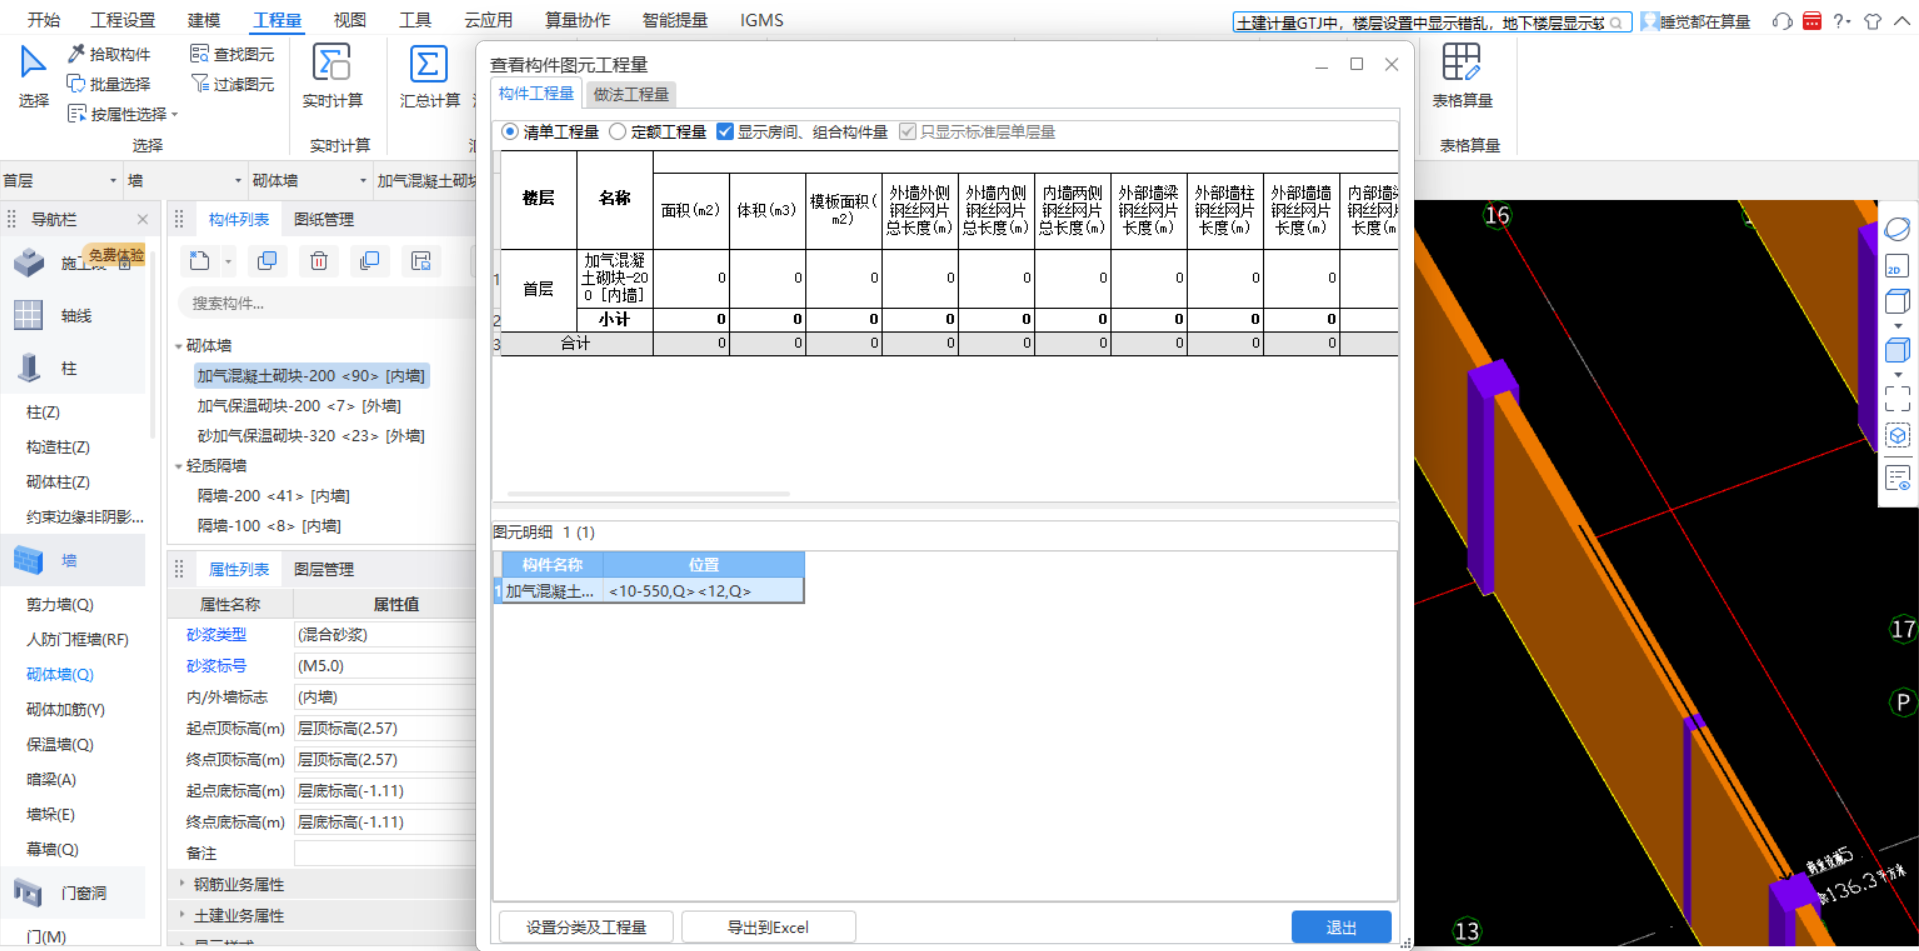Screen dimensions: 1919x951
Task: Select the 轴线 grid icon in navigation bar
Action: 28,316
